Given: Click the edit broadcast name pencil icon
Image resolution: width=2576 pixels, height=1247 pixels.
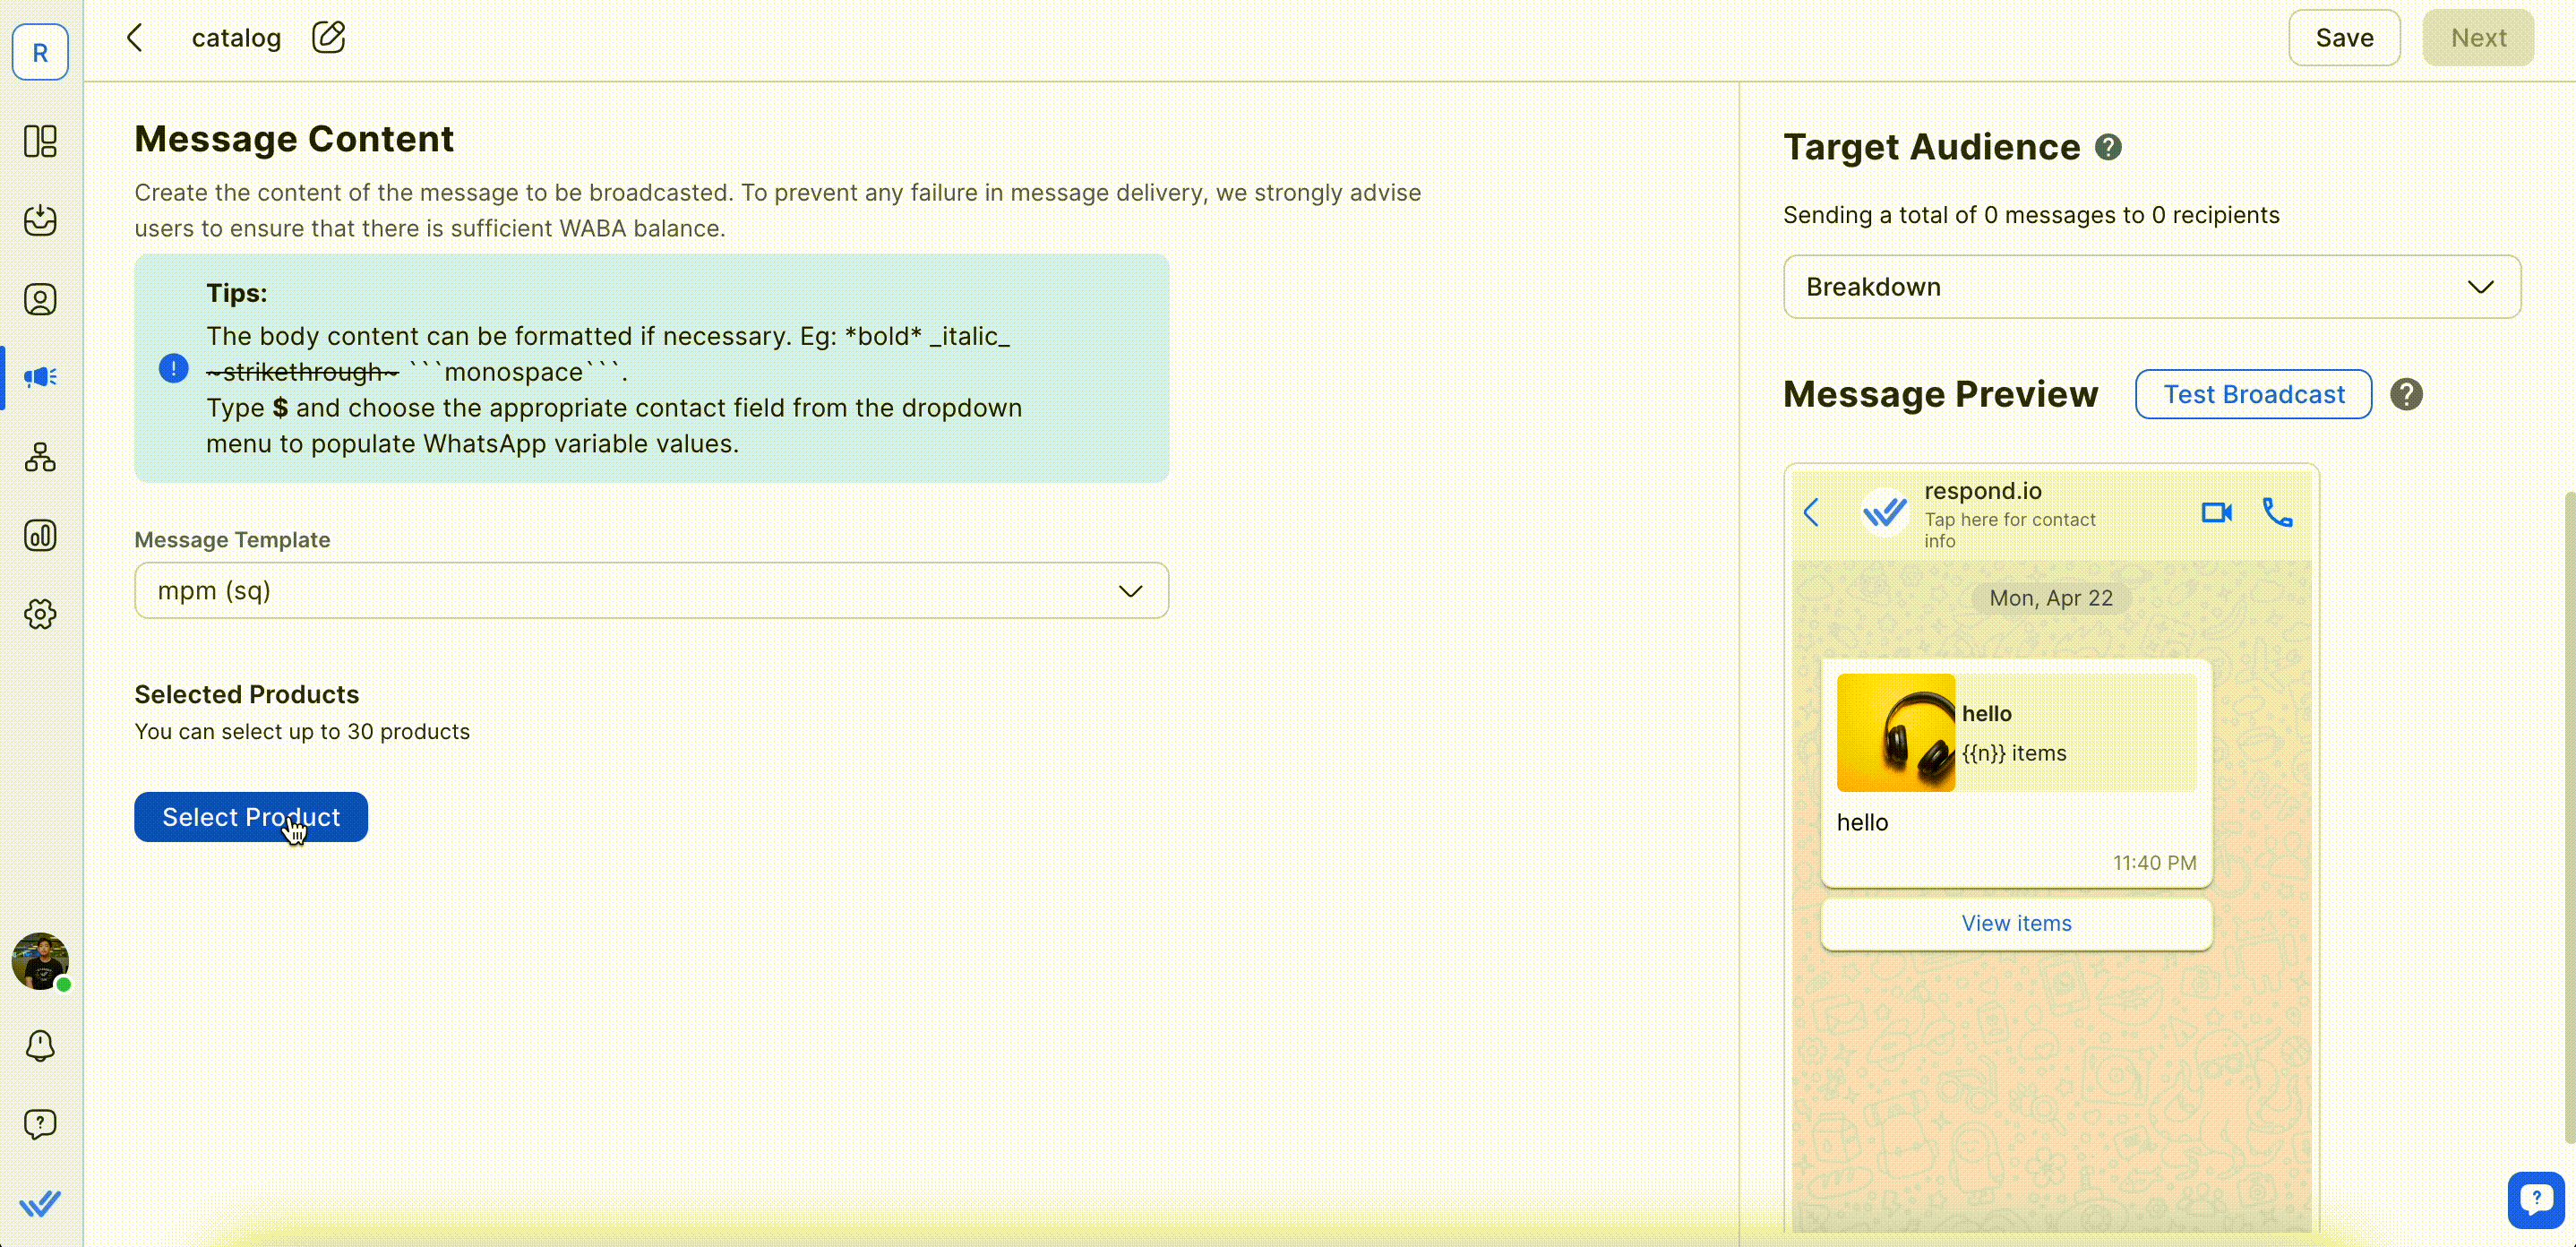Looking at the screenshot, I should [328, 38].
